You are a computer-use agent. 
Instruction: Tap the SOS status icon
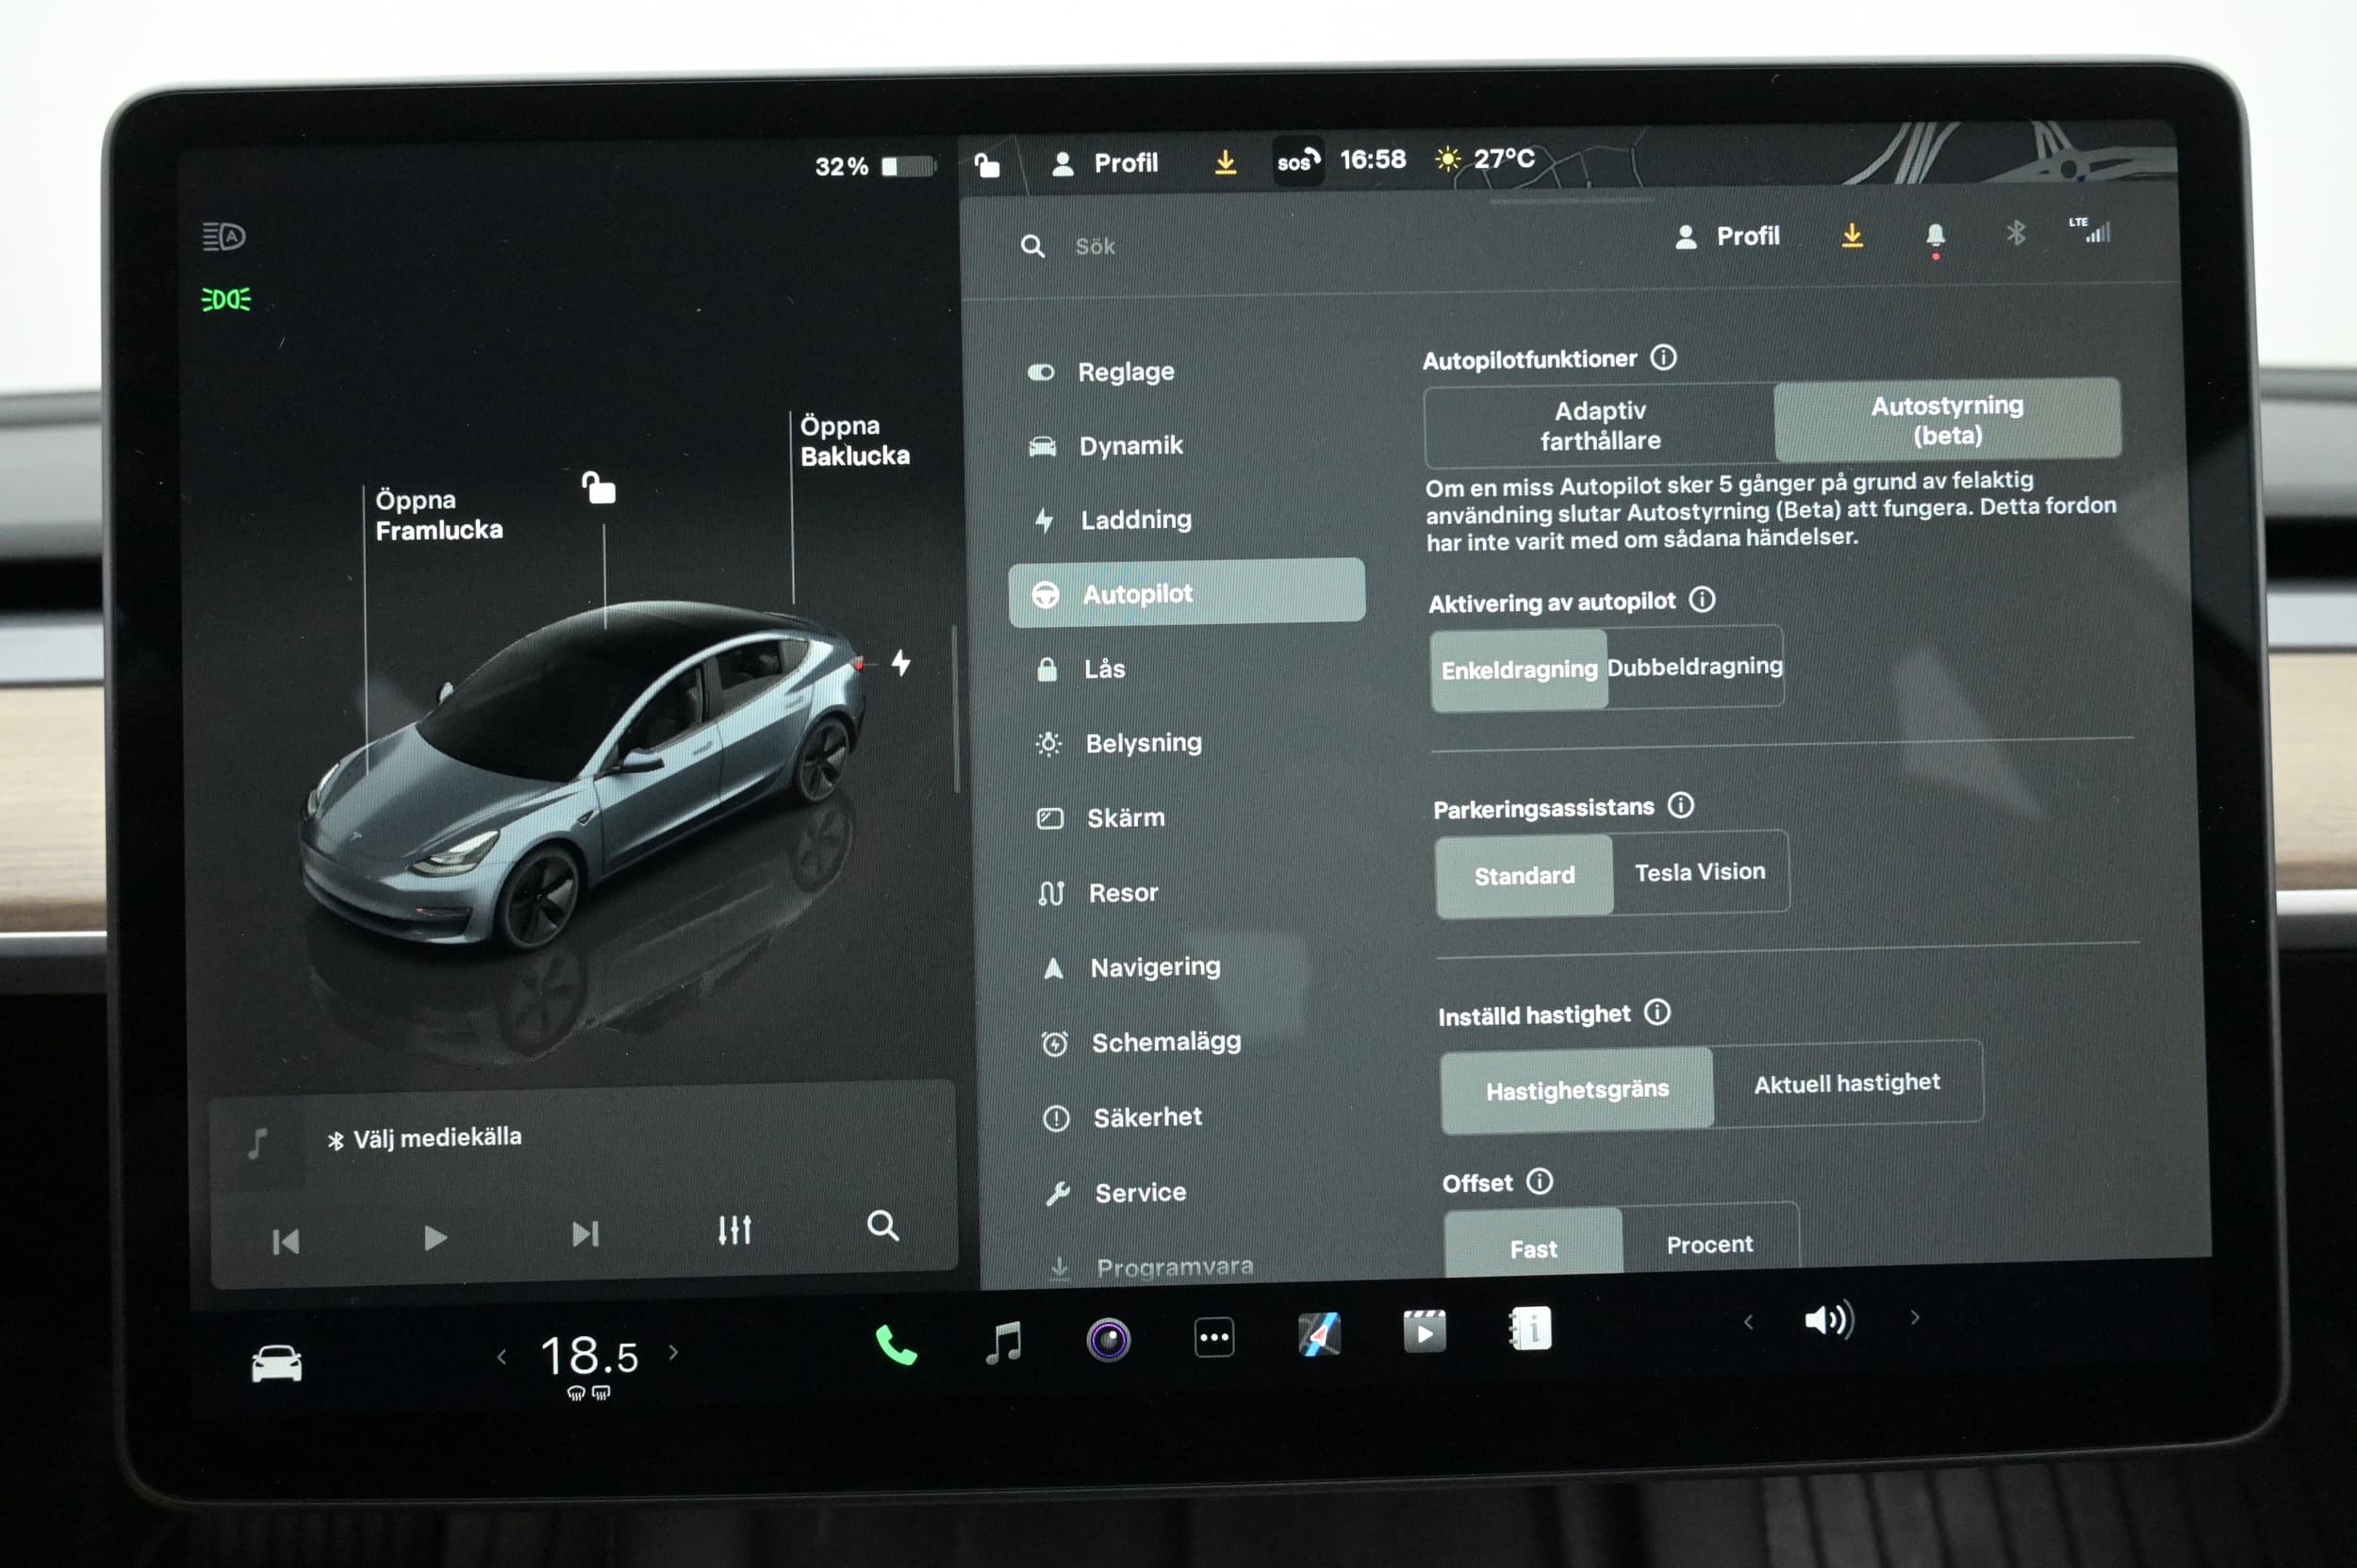pos(1298,160)
